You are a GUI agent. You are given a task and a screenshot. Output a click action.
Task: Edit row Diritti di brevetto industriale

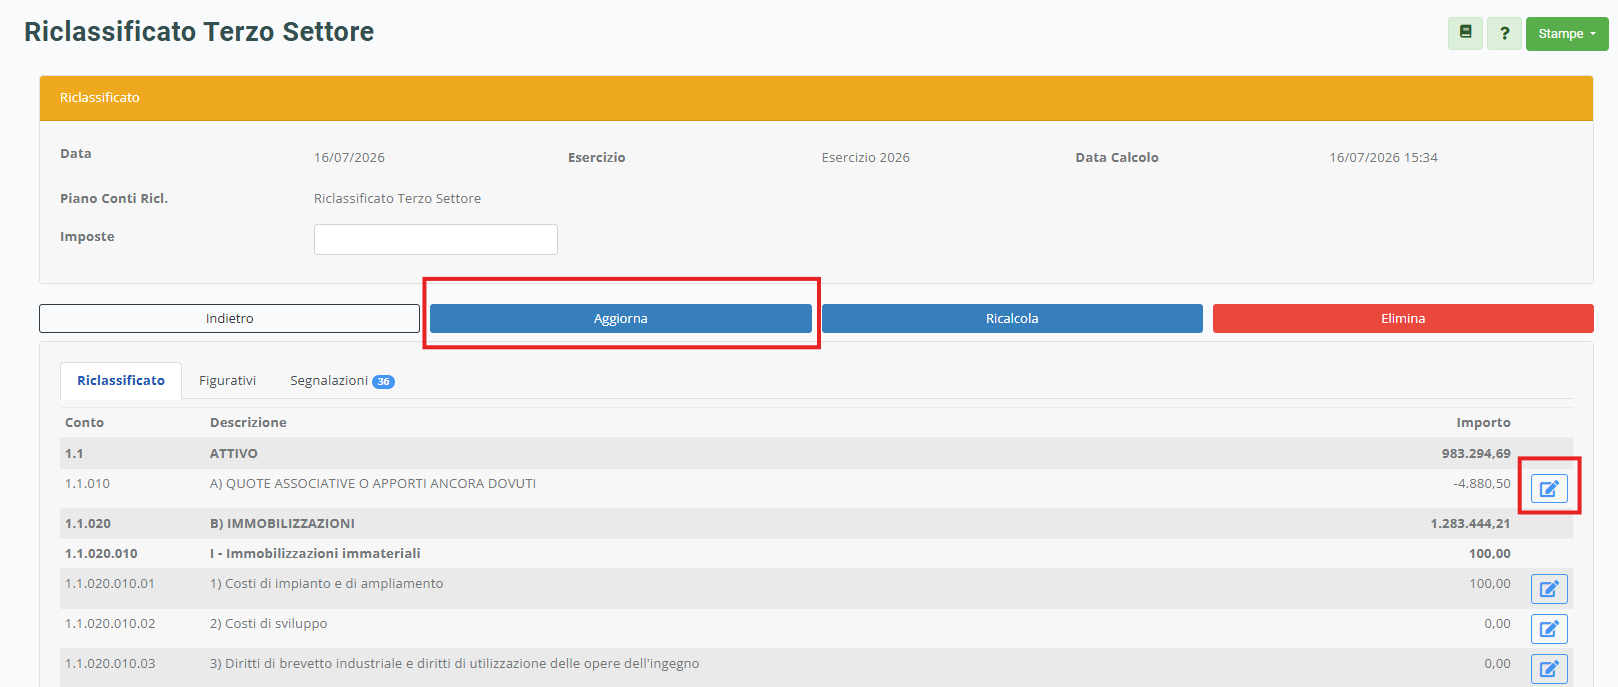coord(1549,669)
